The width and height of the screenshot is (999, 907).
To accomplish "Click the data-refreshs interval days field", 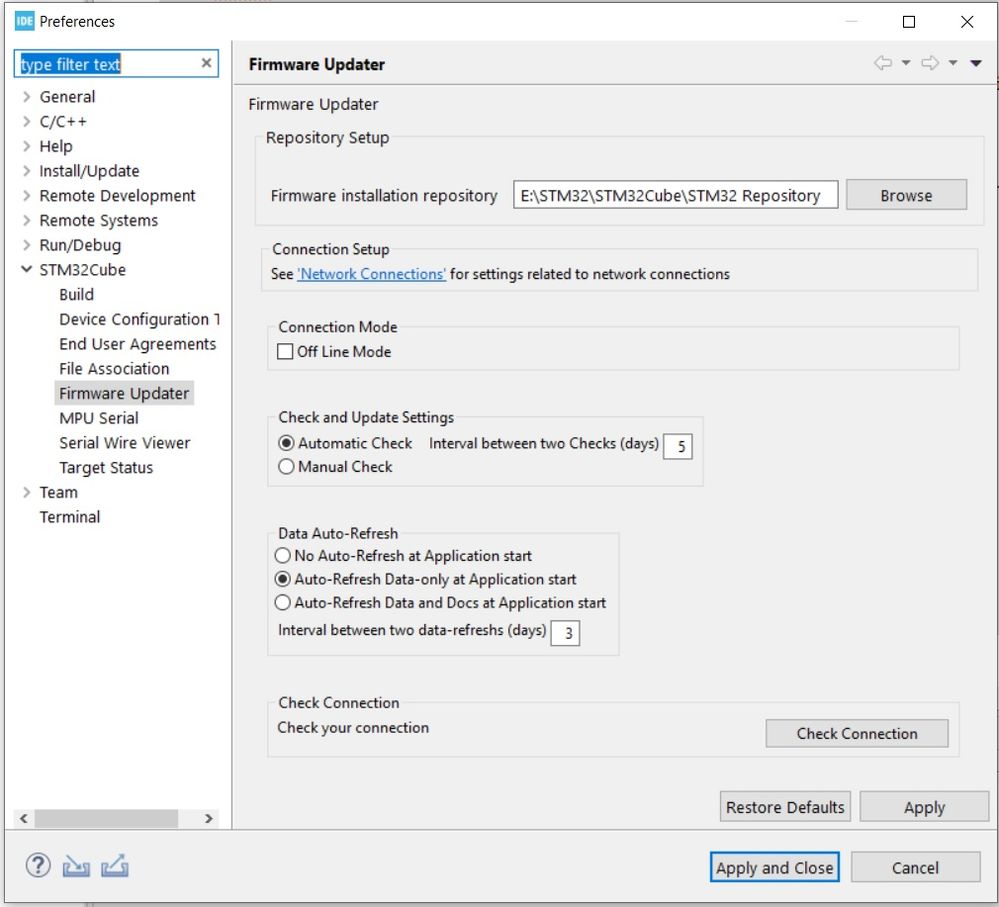I will (565, 632).
